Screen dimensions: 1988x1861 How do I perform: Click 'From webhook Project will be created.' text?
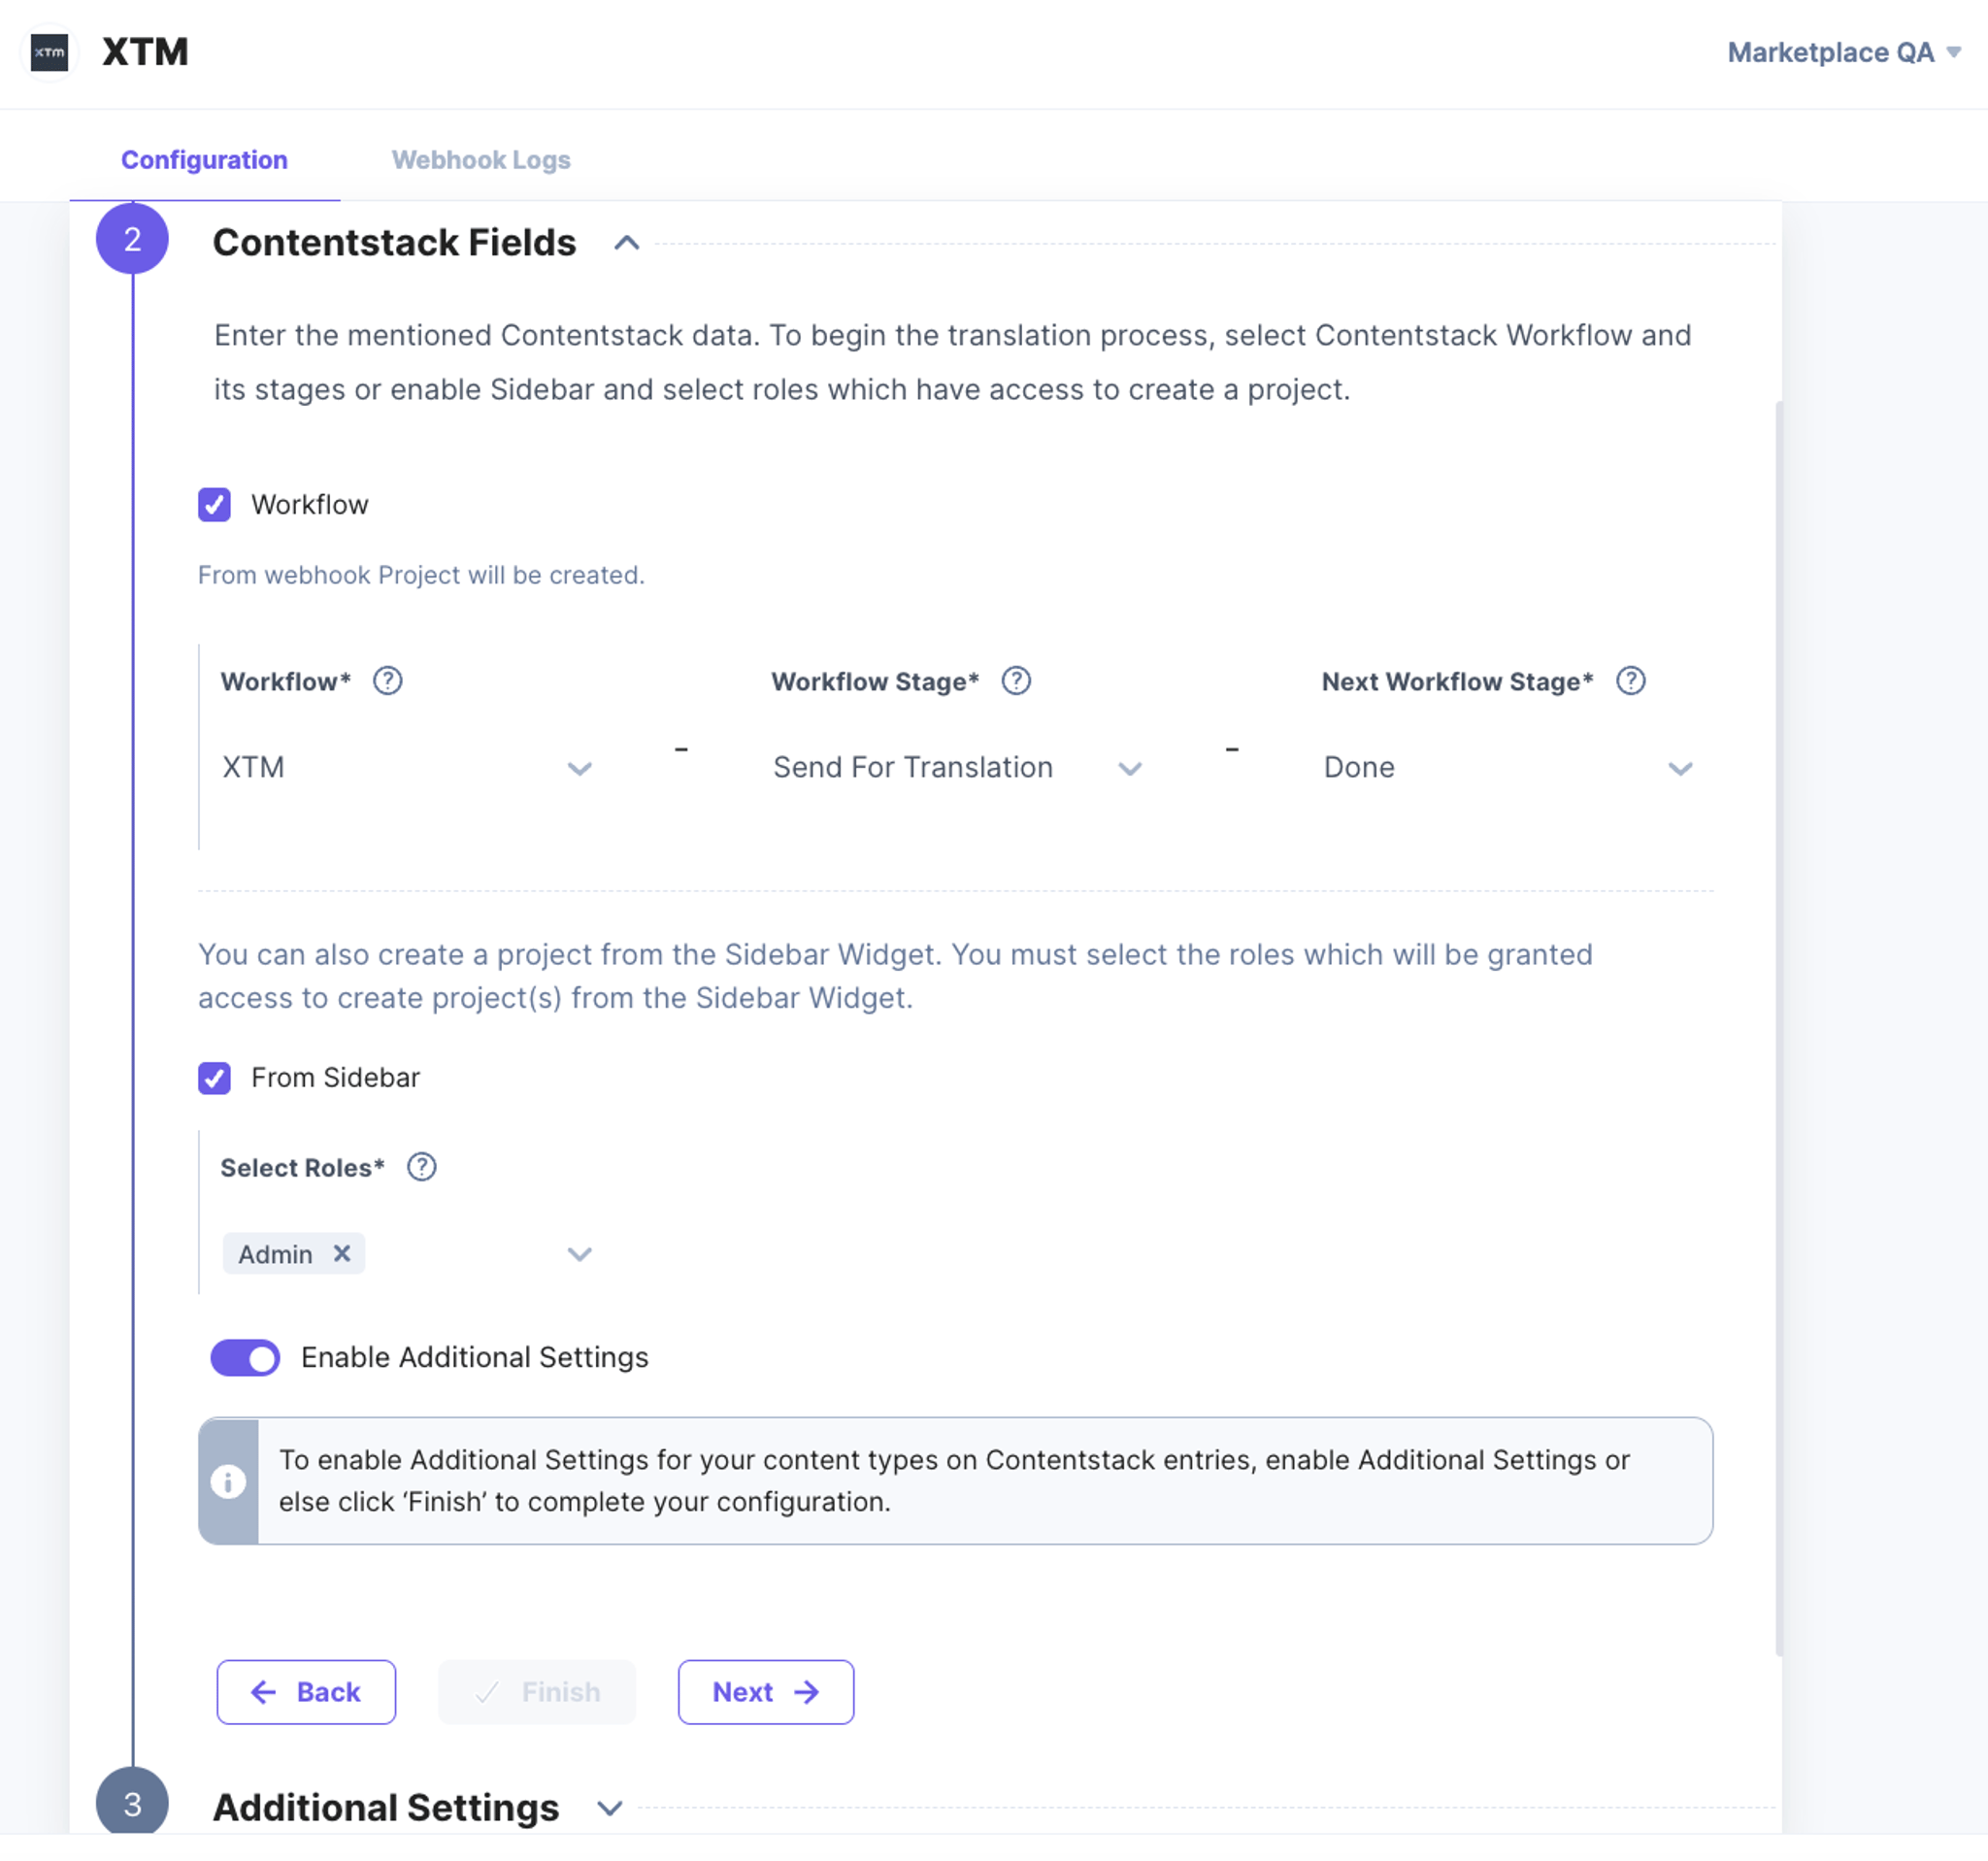click(x=421, y=575)
